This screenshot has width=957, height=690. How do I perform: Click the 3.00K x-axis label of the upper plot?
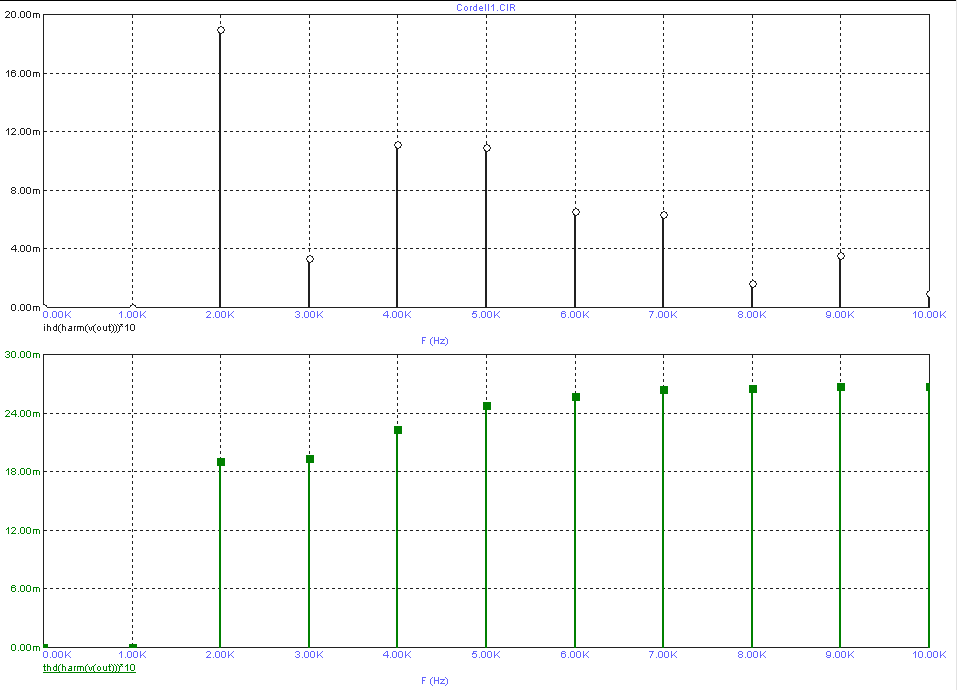[x=309, y=315]
